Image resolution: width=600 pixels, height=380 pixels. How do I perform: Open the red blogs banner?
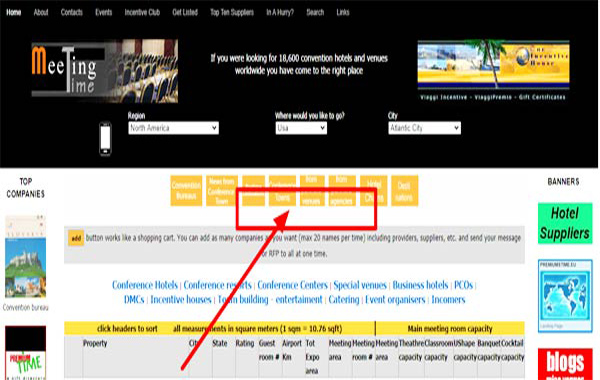coord(565,364)
